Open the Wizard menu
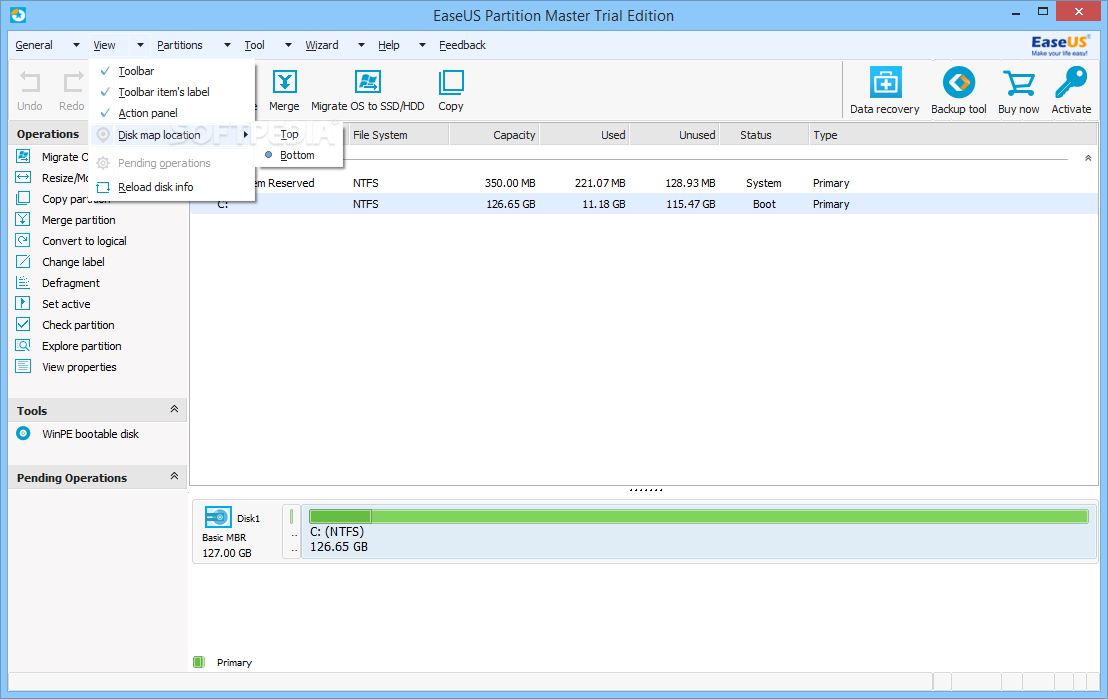Image resolution: width=1108 pixels, height=699 pixels. 322,45
